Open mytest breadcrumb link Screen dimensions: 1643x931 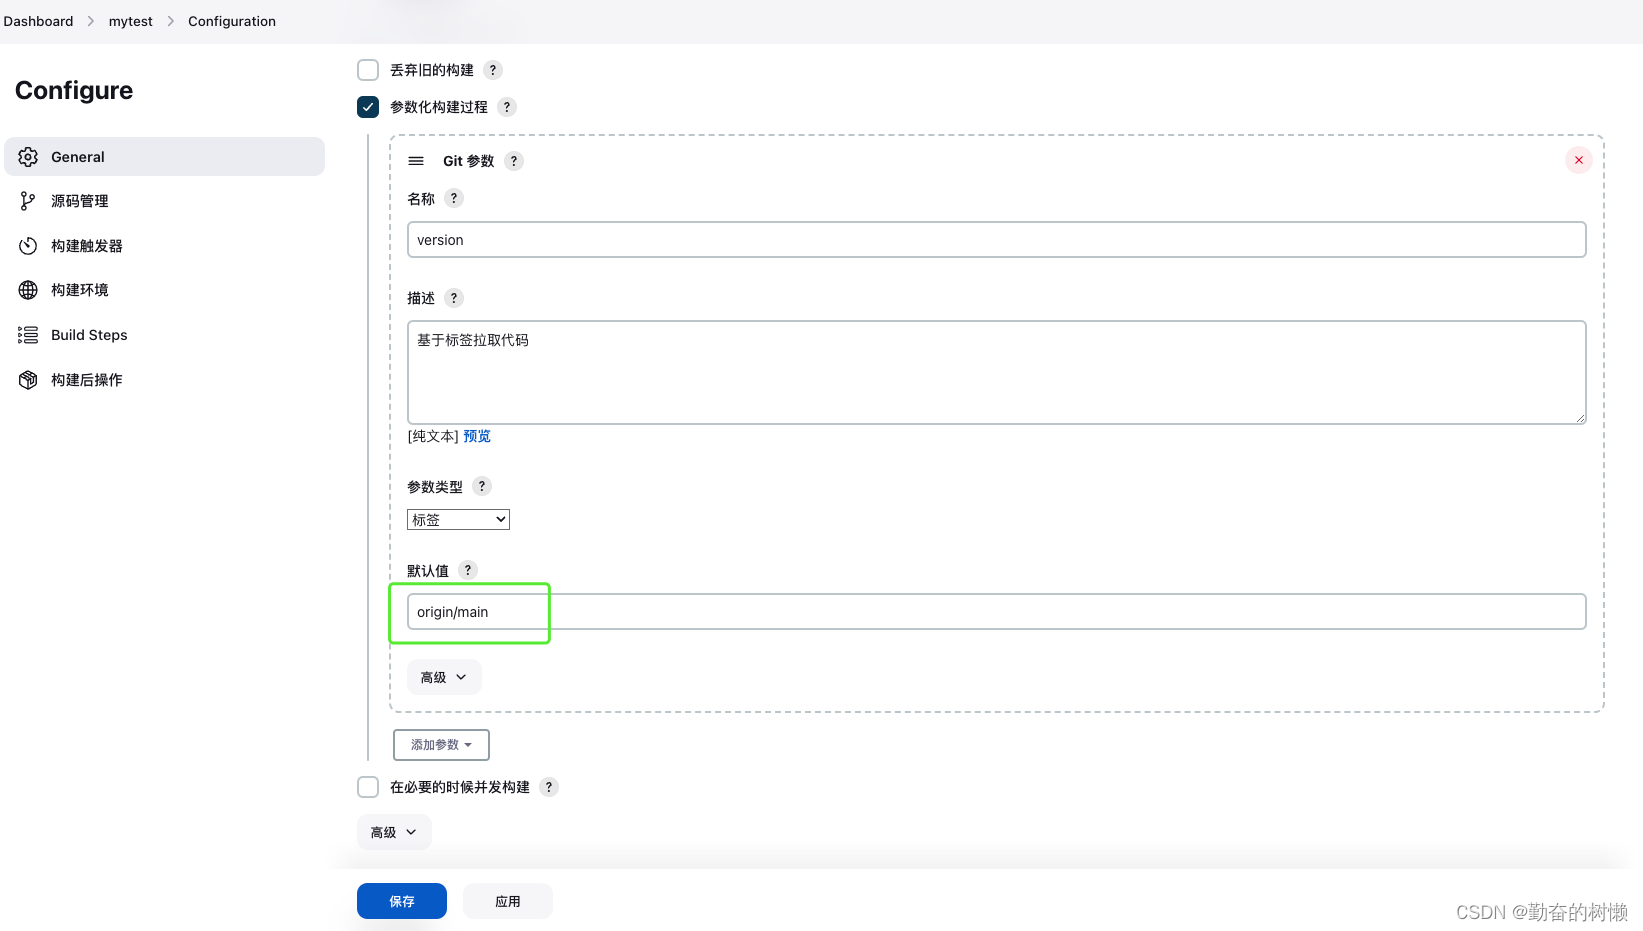[131, 21]
